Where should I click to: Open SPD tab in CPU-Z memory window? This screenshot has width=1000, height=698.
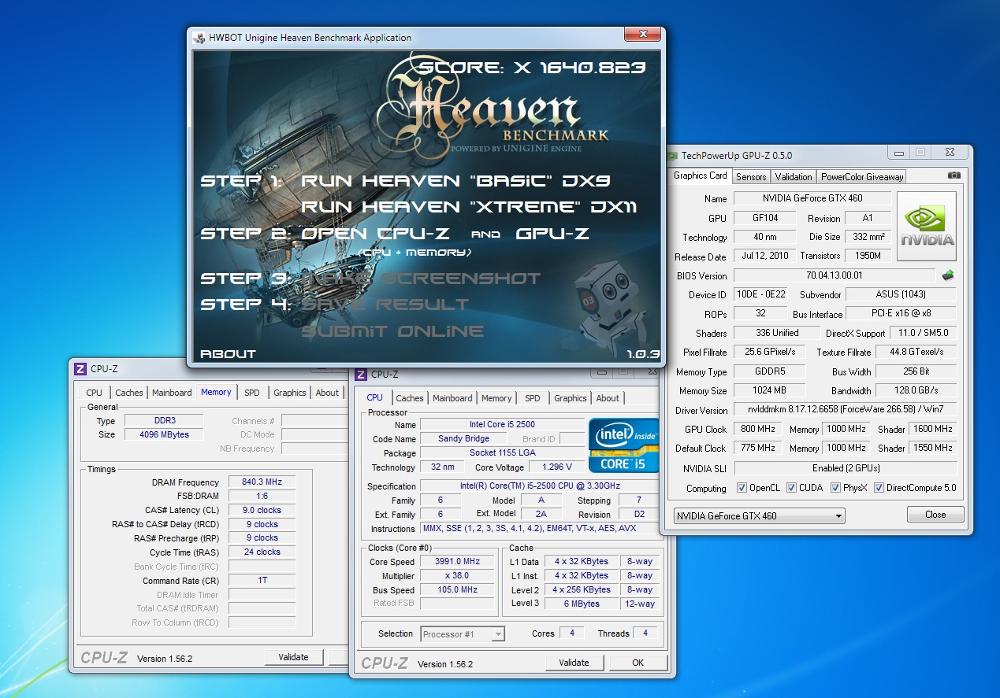coord(252,393)
